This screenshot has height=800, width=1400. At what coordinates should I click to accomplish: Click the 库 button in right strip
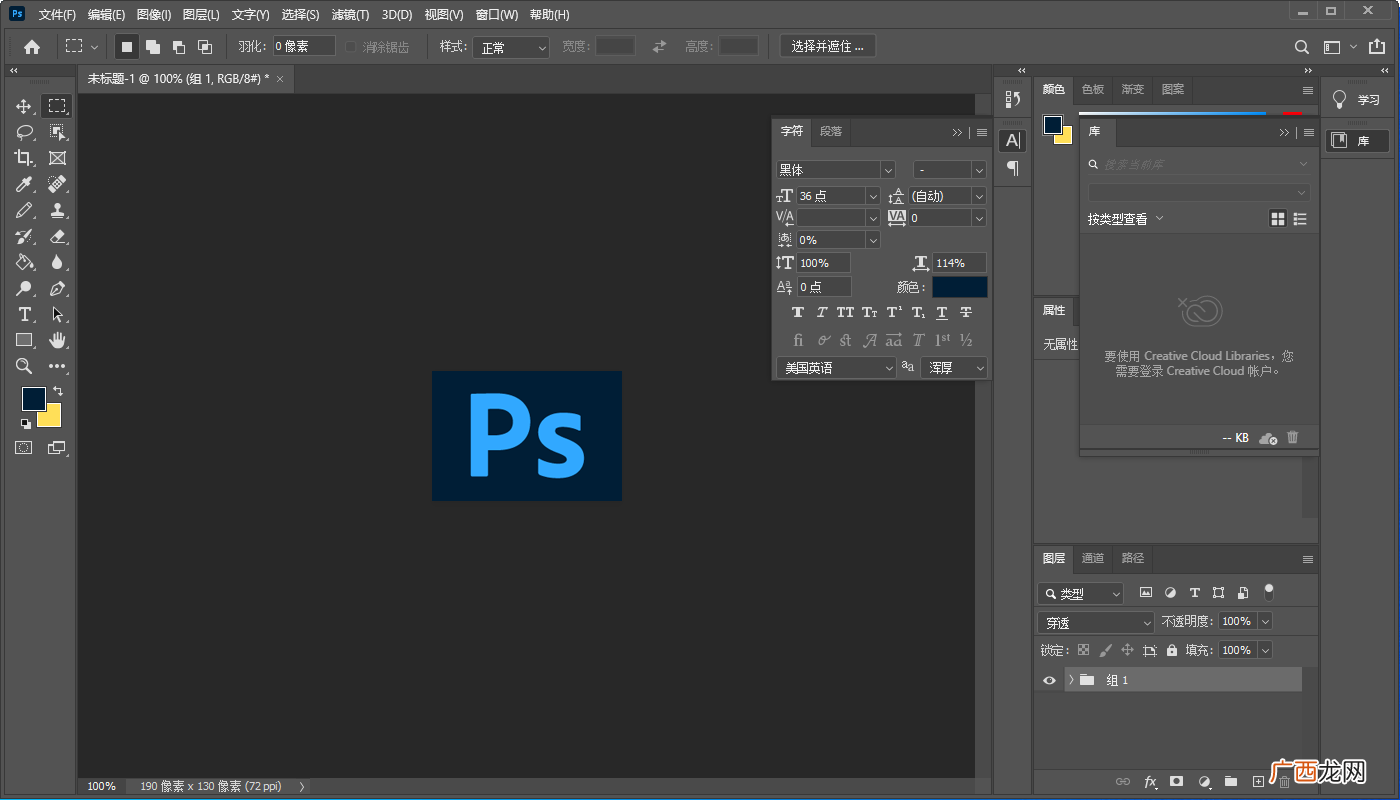click(x=1356, y=141)
